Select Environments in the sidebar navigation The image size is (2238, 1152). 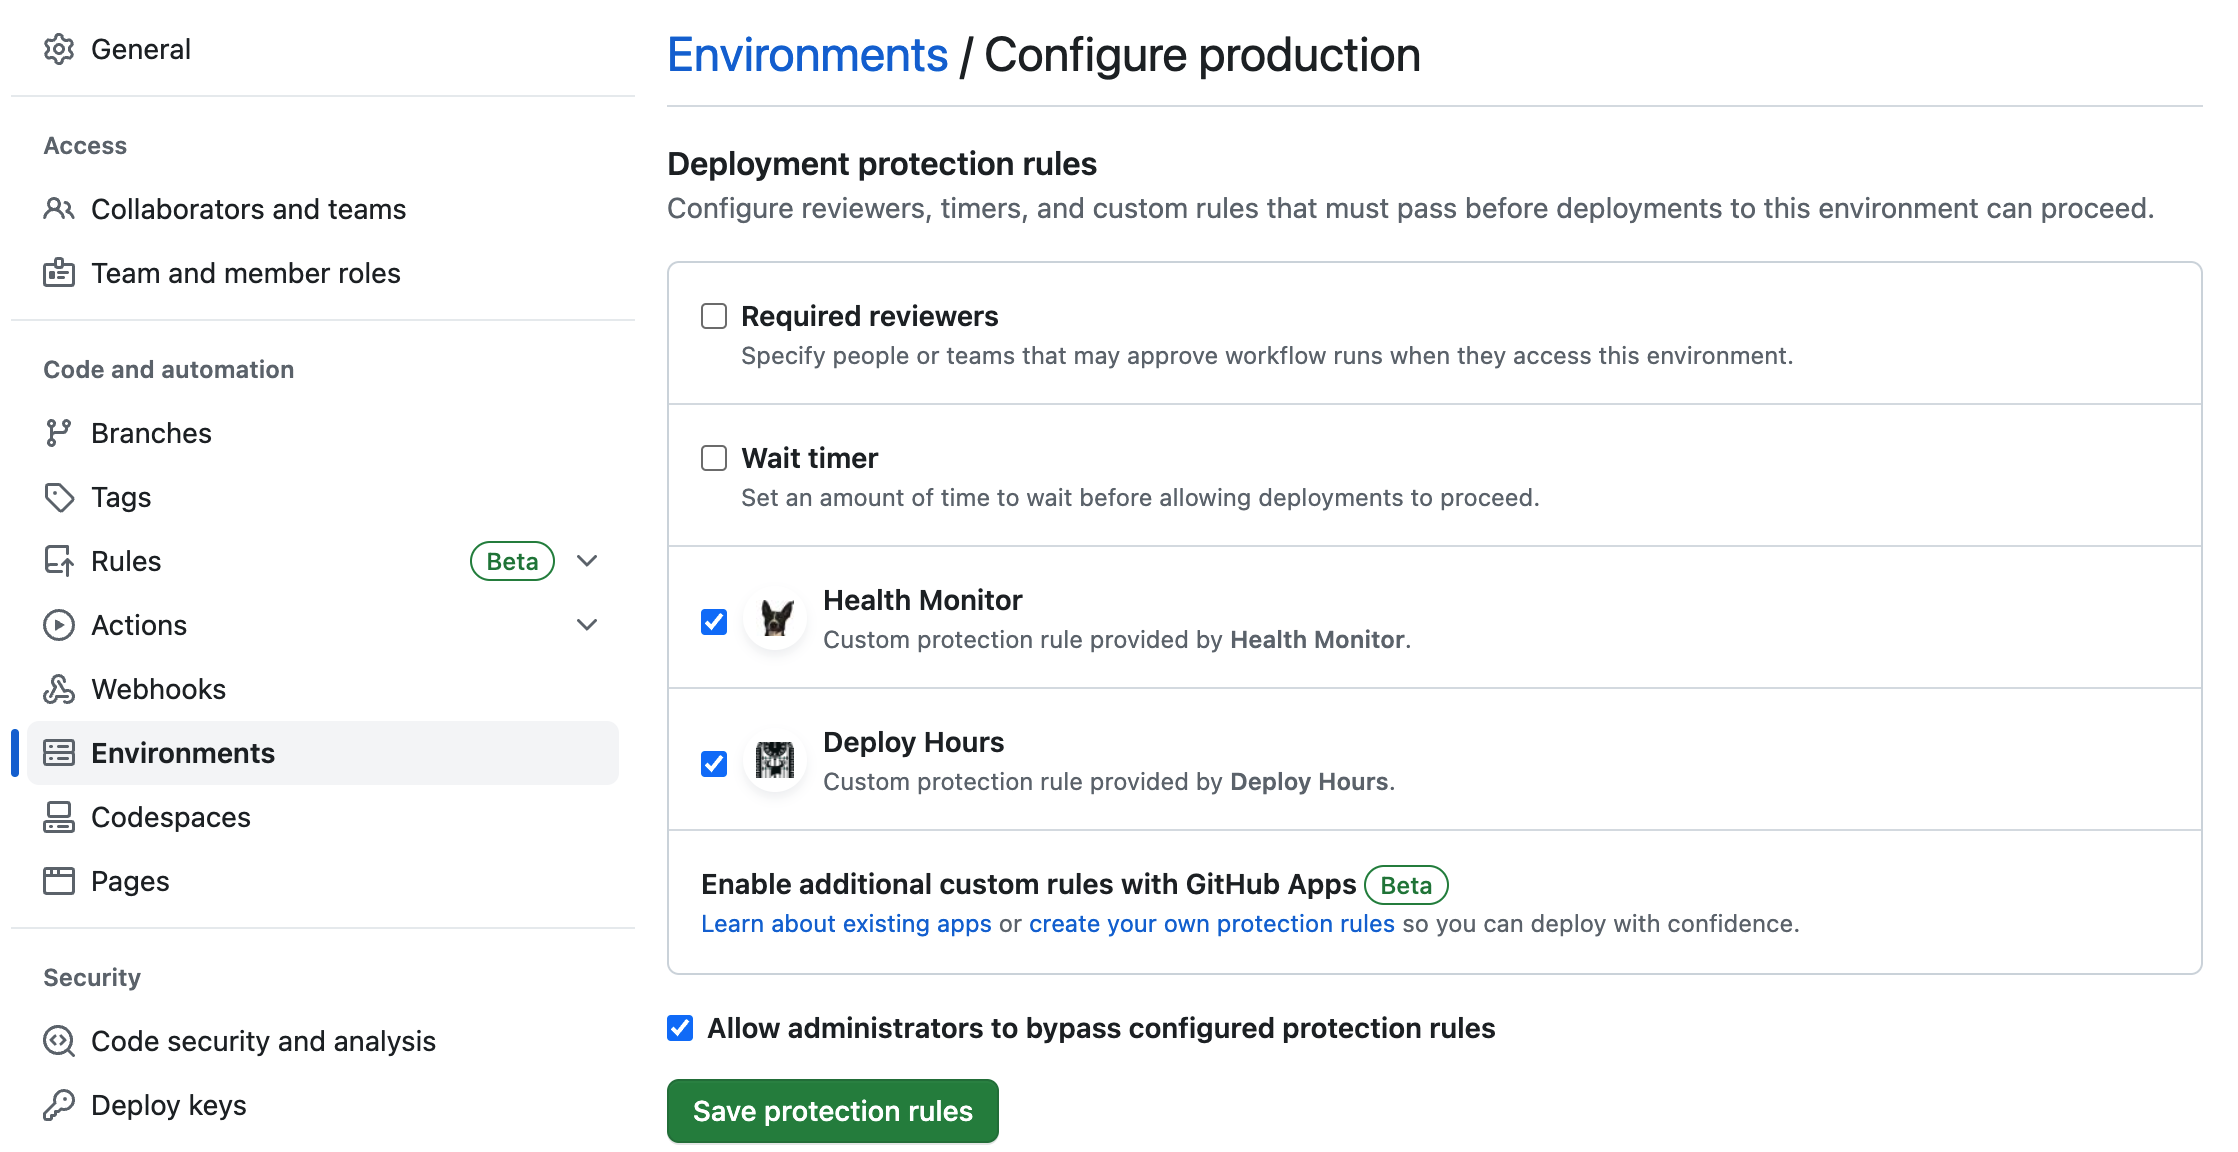pyautogui.click(x=182, y=752)
